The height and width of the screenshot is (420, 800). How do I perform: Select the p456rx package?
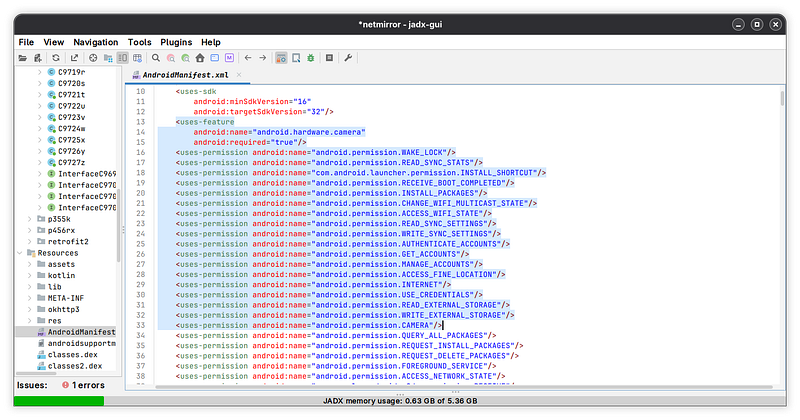pyautogui.click(x=61, y=231)
